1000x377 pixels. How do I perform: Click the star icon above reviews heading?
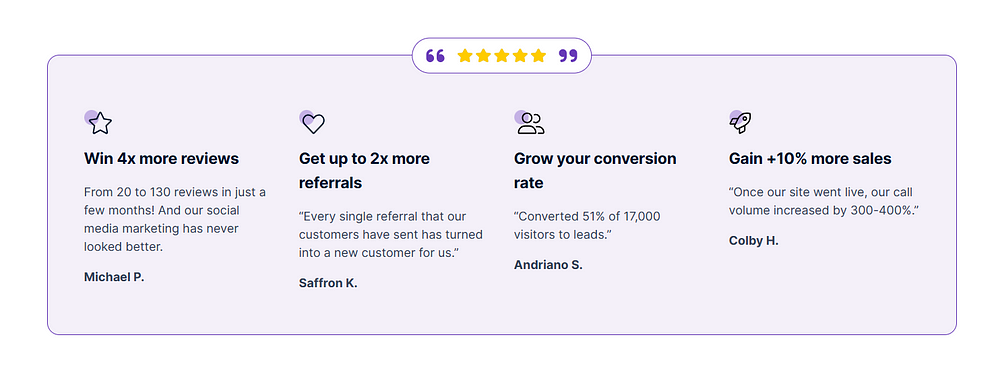coord(99,122)
